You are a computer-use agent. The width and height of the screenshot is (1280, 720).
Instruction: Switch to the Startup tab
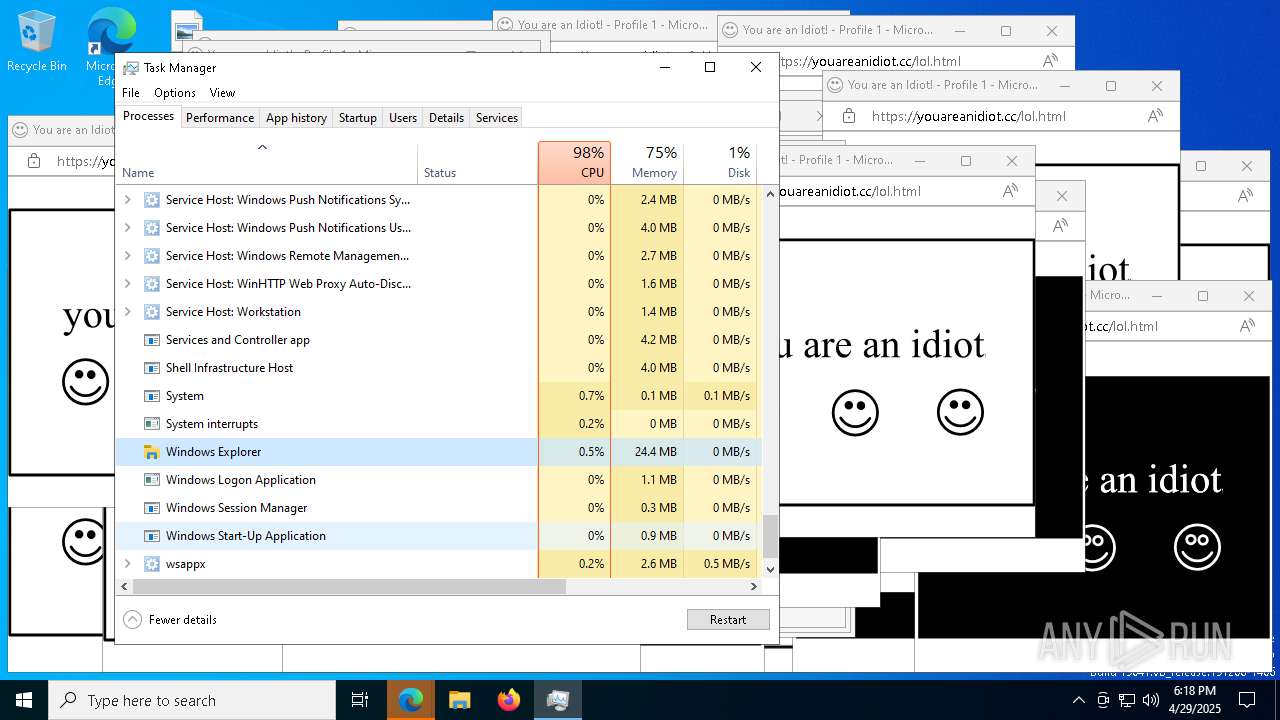tap(357, 118)
